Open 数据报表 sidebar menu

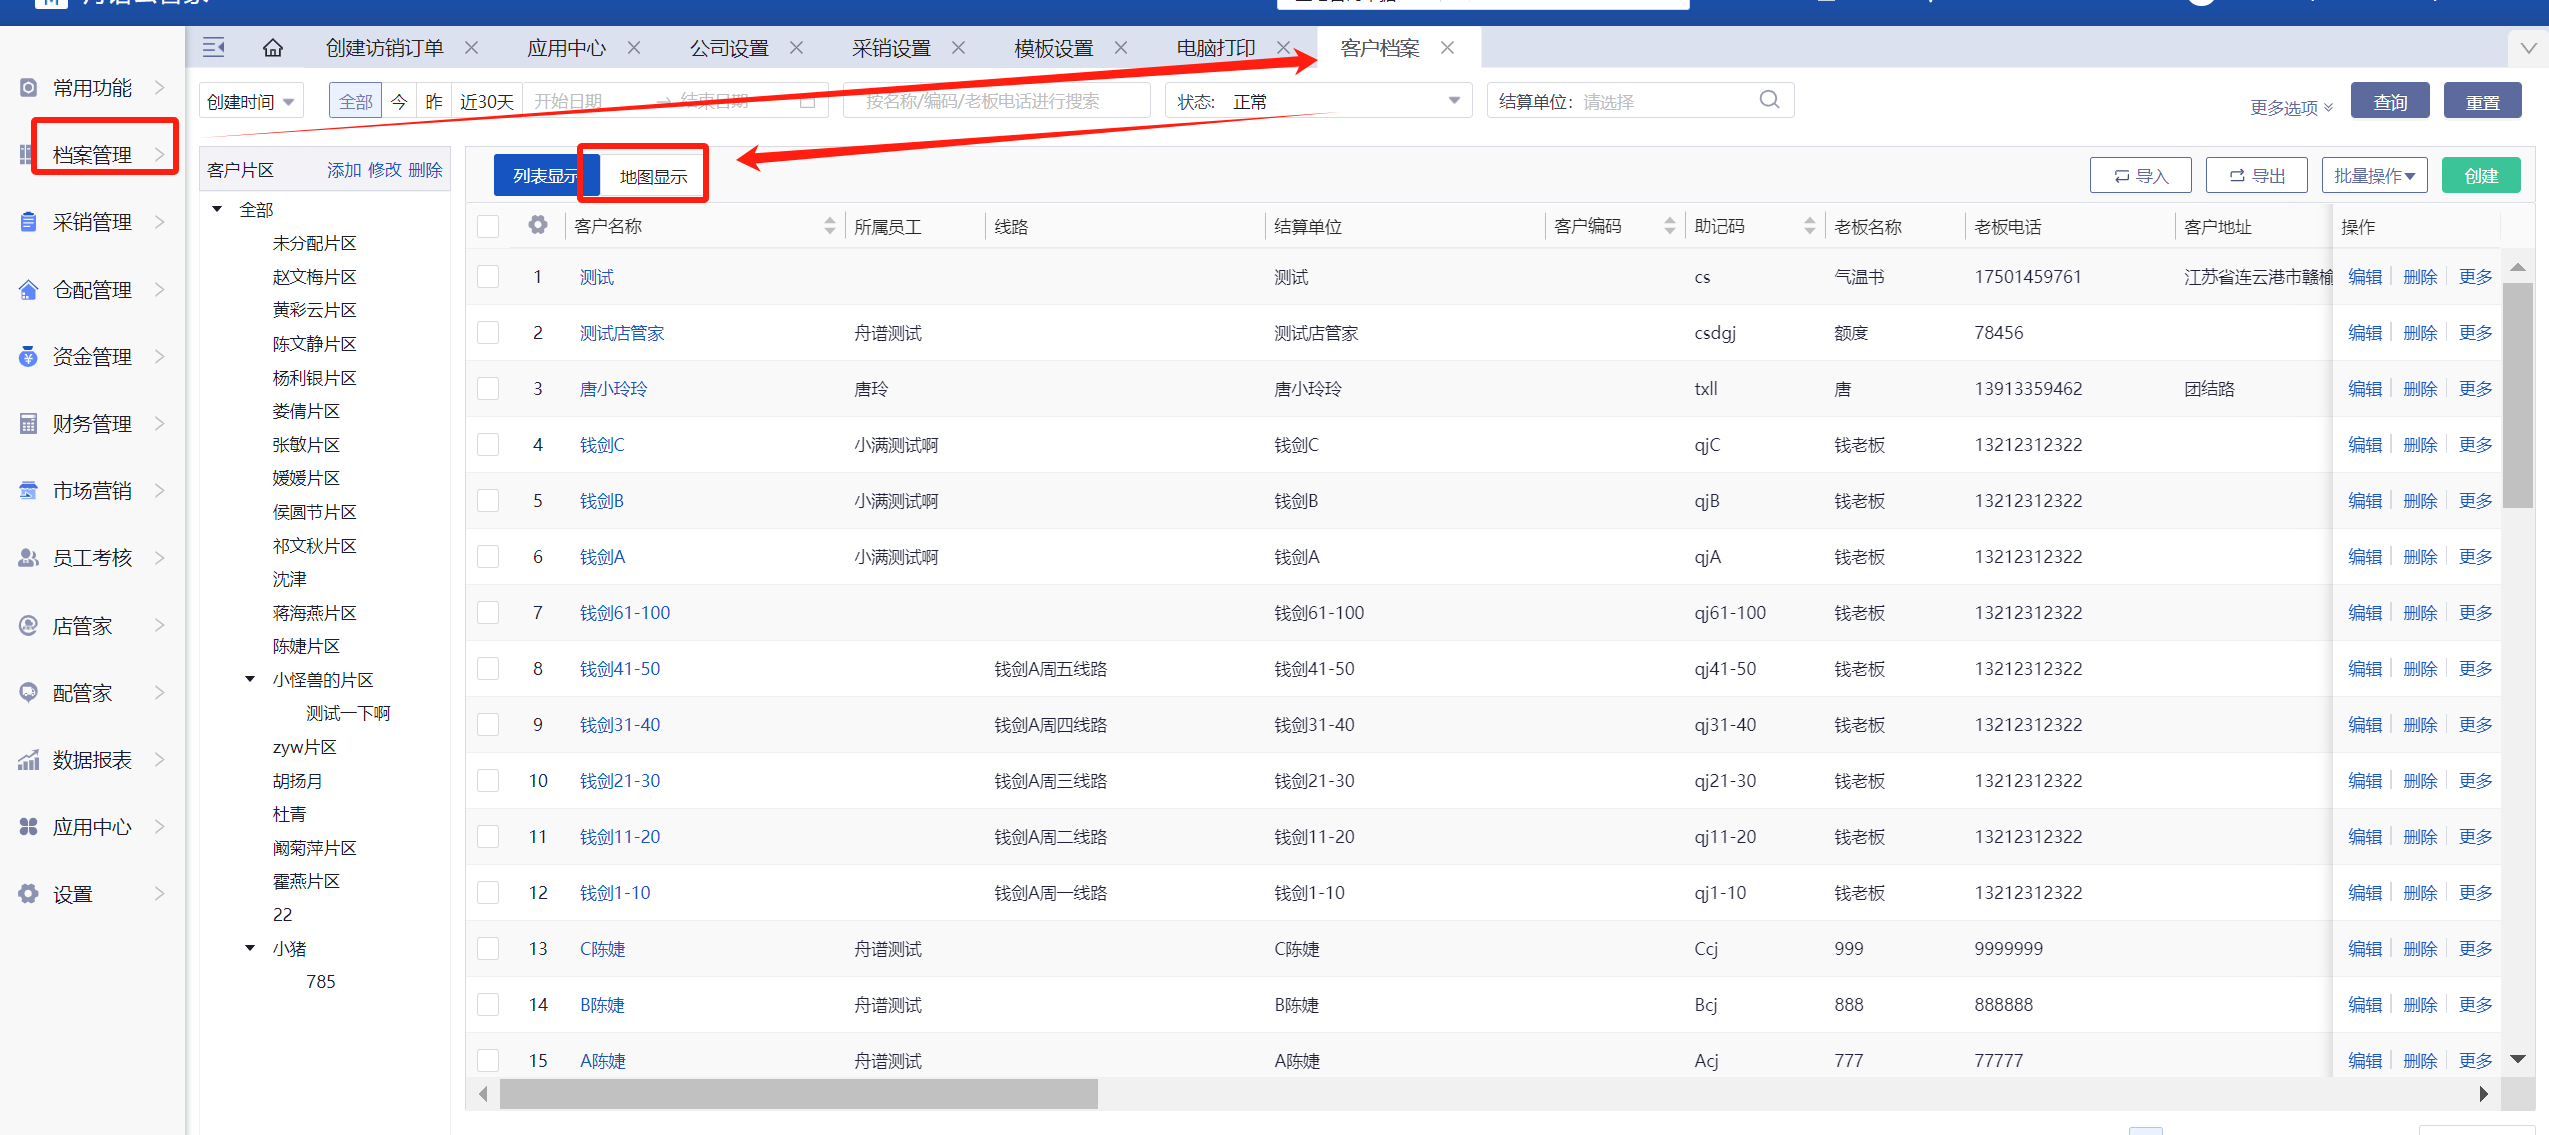point(92,760)
